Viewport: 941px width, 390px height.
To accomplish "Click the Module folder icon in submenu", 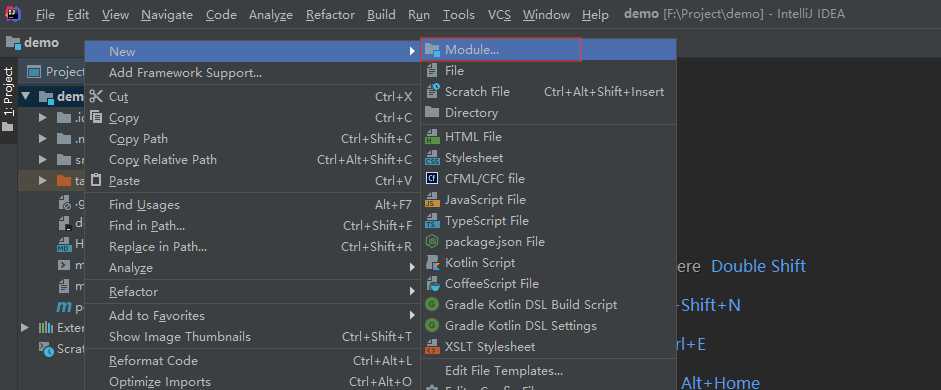I will [x=432, y=50].
